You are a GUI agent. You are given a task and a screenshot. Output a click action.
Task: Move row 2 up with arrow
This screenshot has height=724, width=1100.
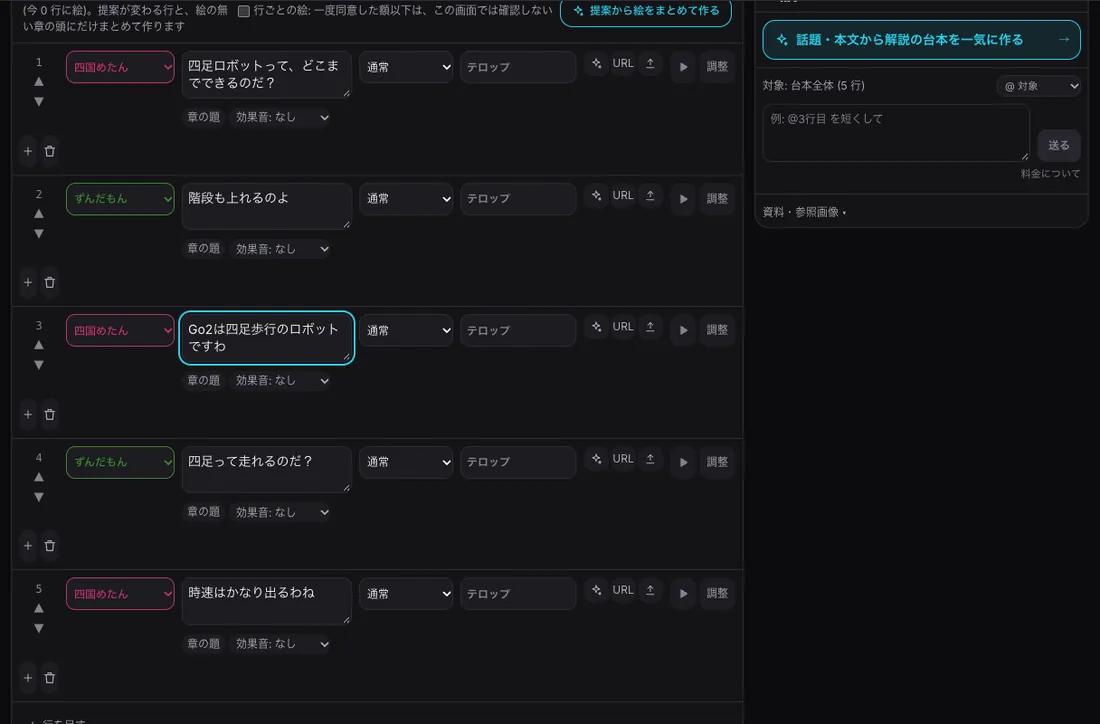(x=39, y=213)
